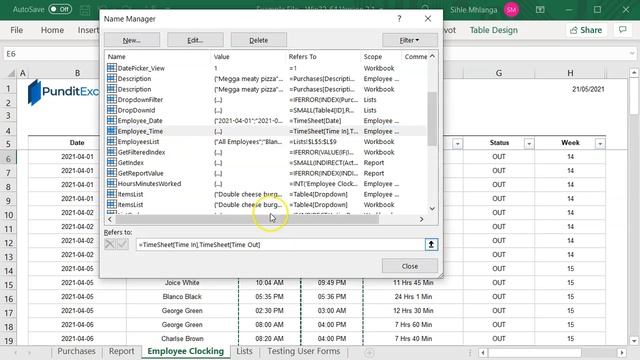Open the Table Design ribbon tab
This screenshot has width=640, height=360.
[493, 30]
